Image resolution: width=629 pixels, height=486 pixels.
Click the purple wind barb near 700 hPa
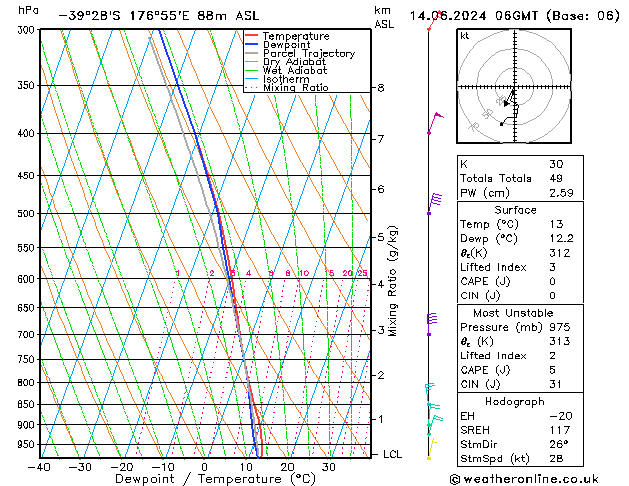point(432,324)
